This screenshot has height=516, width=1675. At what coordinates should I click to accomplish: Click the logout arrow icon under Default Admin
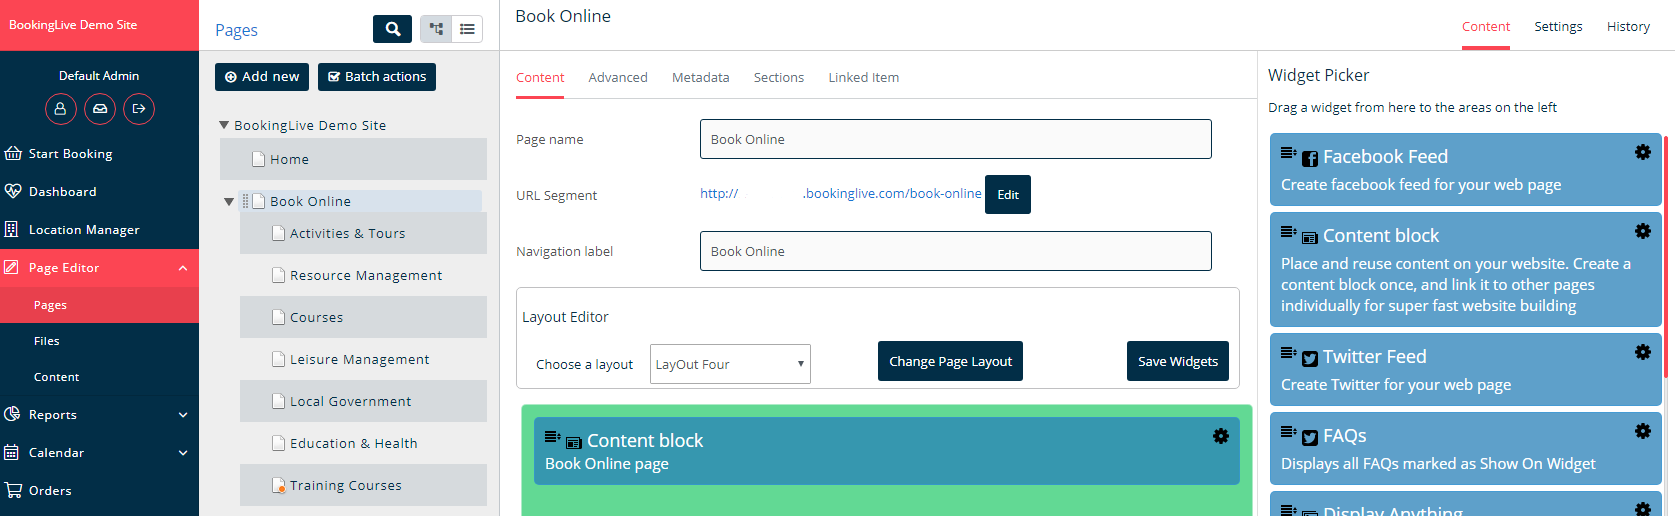(139, 108)
